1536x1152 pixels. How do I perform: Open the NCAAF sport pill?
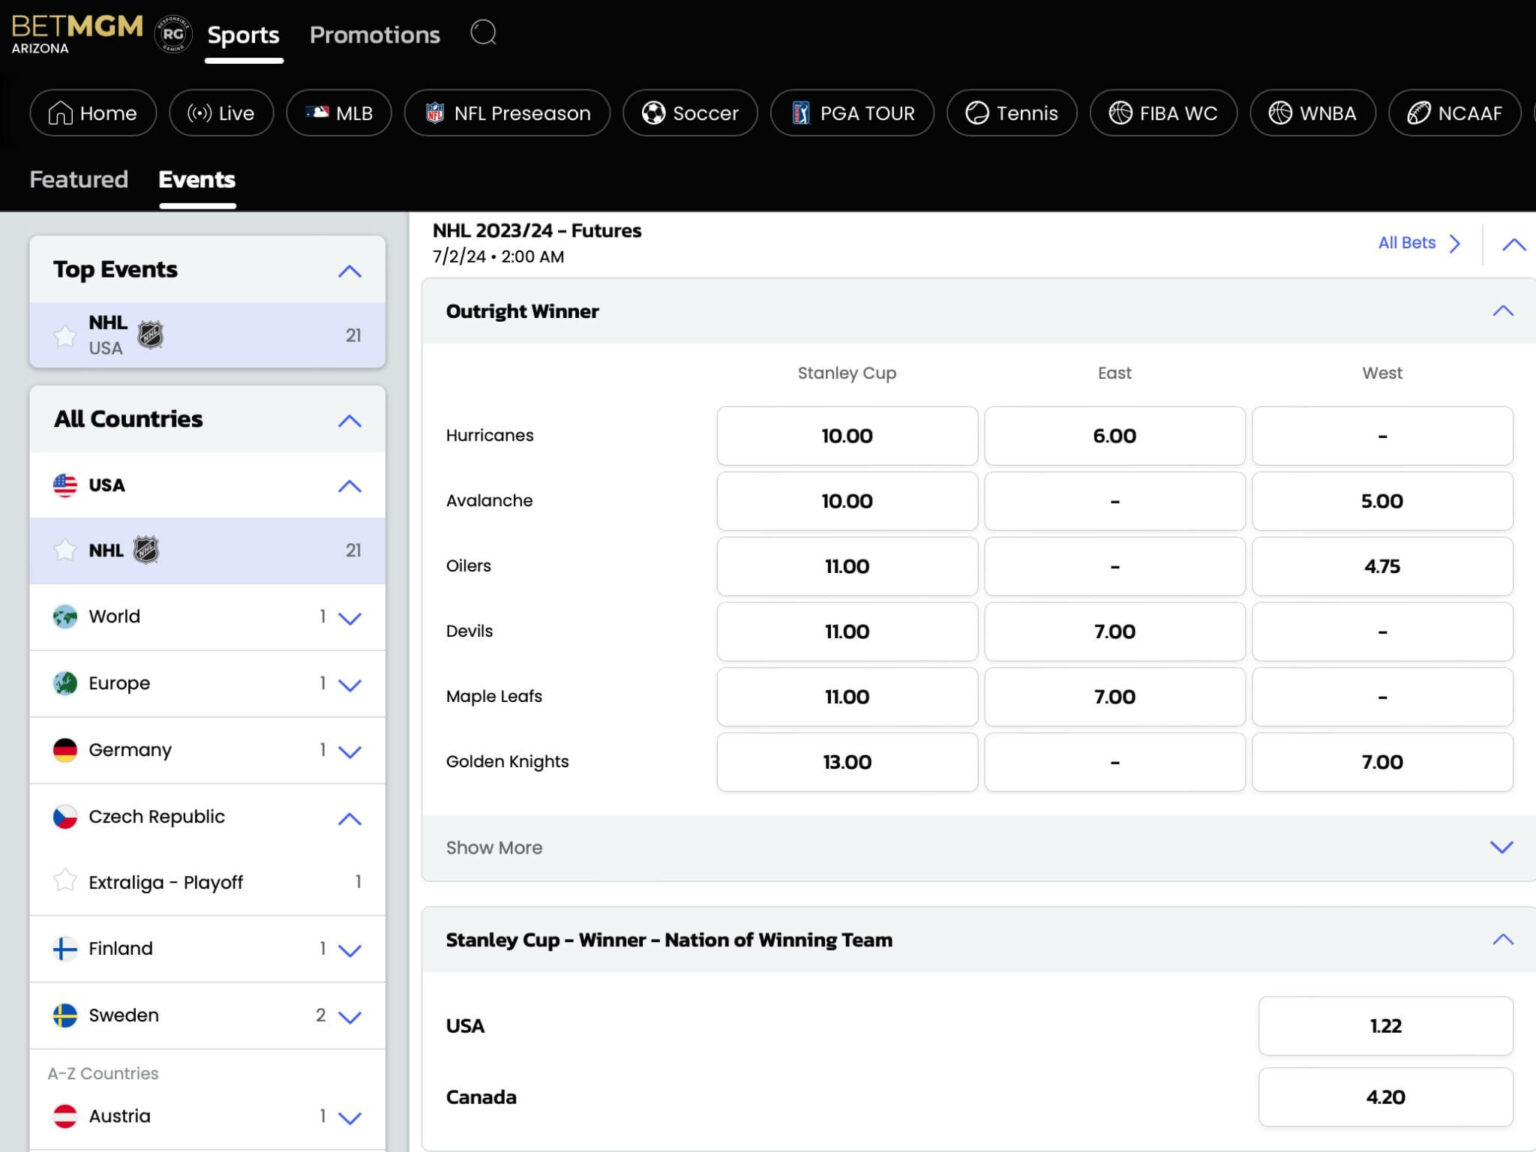pyautogui.click(x=1455, y=113)
